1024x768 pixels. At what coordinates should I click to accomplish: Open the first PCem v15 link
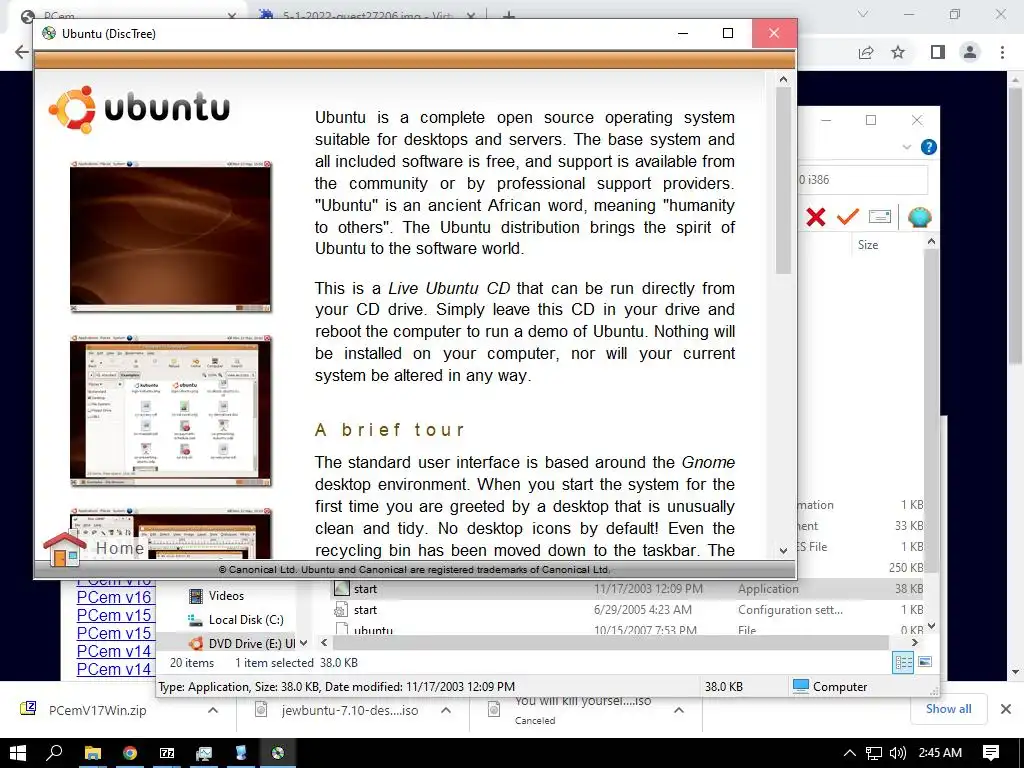[x=114, y=615]
